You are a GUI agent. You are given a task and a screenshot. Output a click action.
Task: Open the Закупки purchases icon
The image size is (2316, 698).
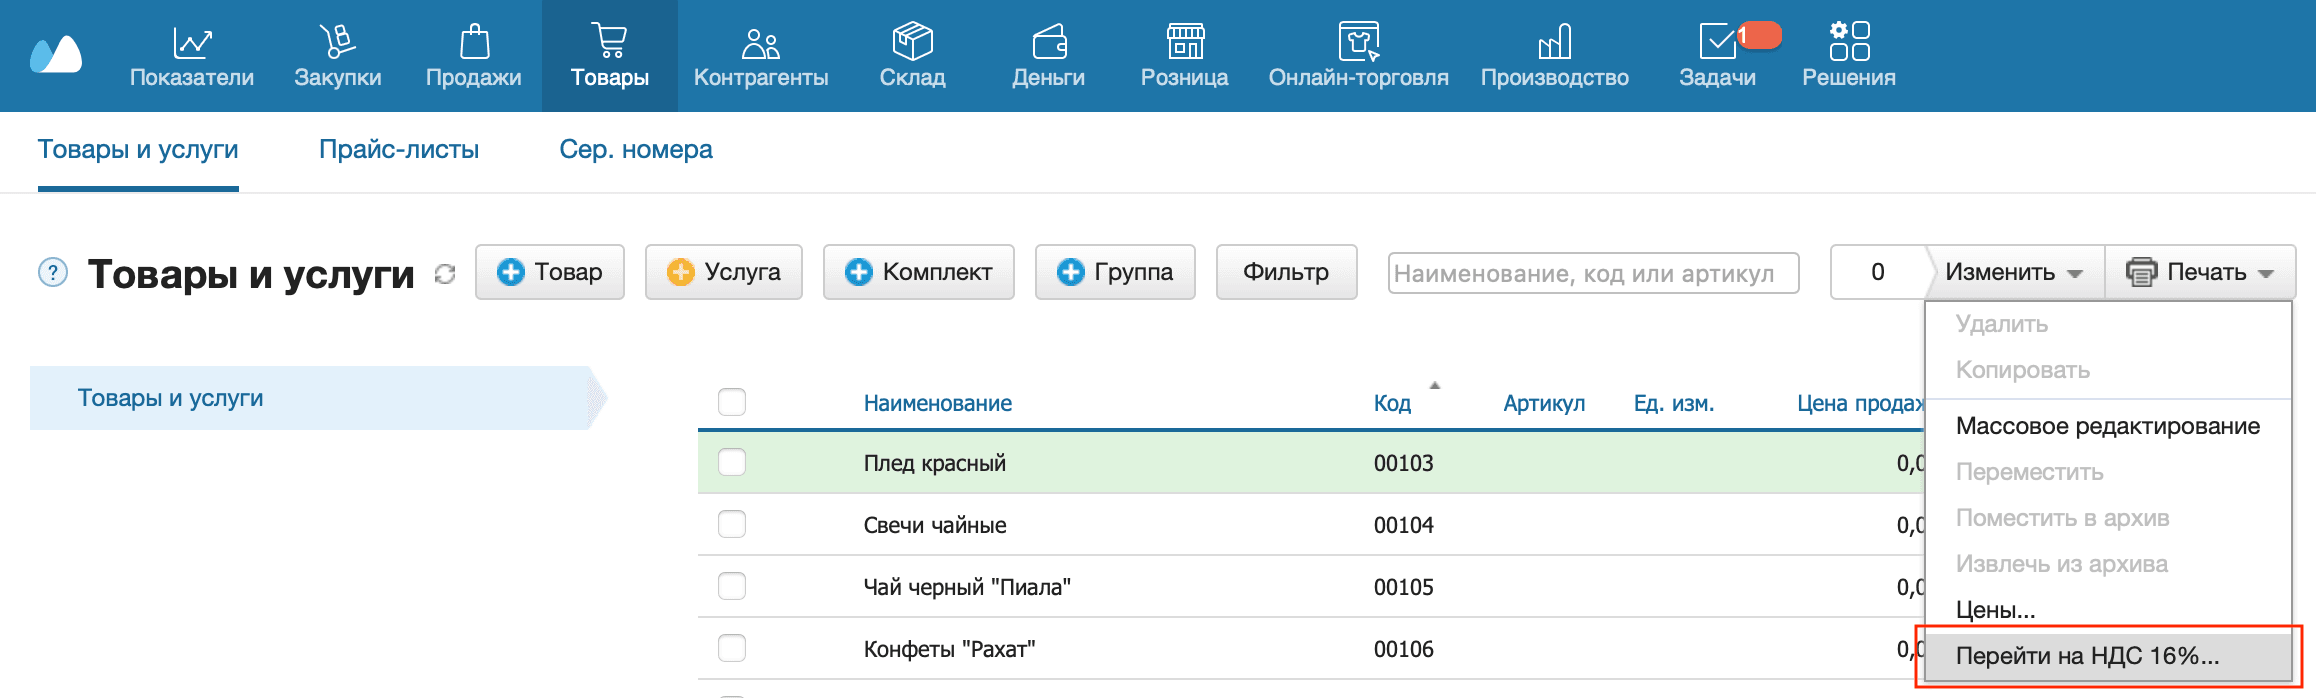[337, 43]
